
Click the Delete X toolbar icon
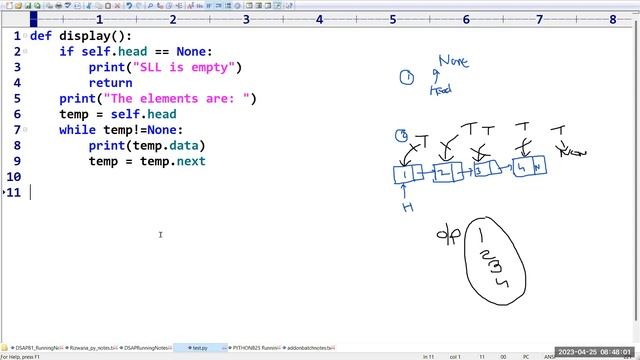point(117,6)
